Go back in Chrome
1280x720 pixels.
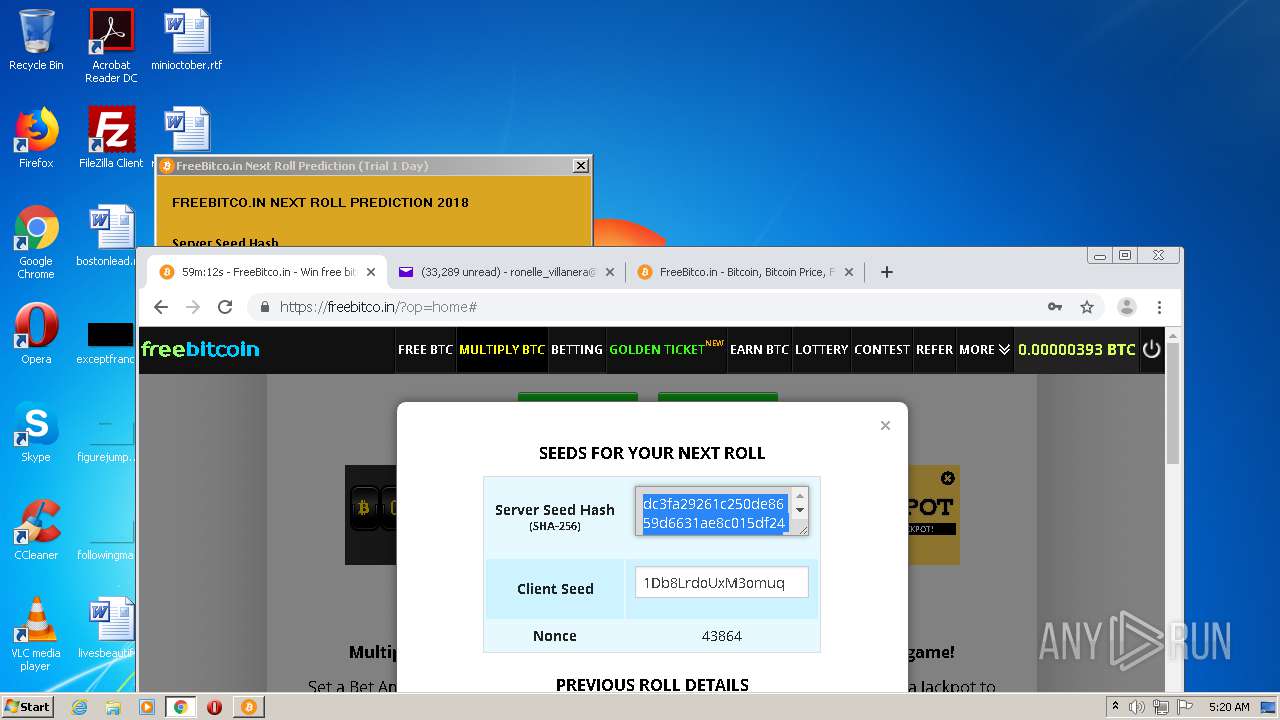(161, 307)
